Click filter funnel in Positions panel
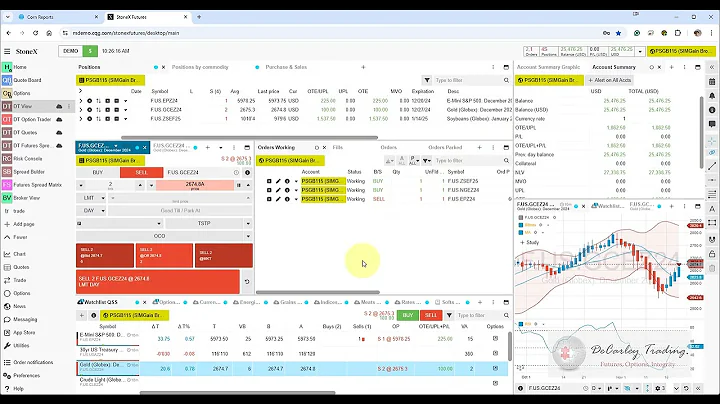Screen dimensions: 720x404 (427, 80)
